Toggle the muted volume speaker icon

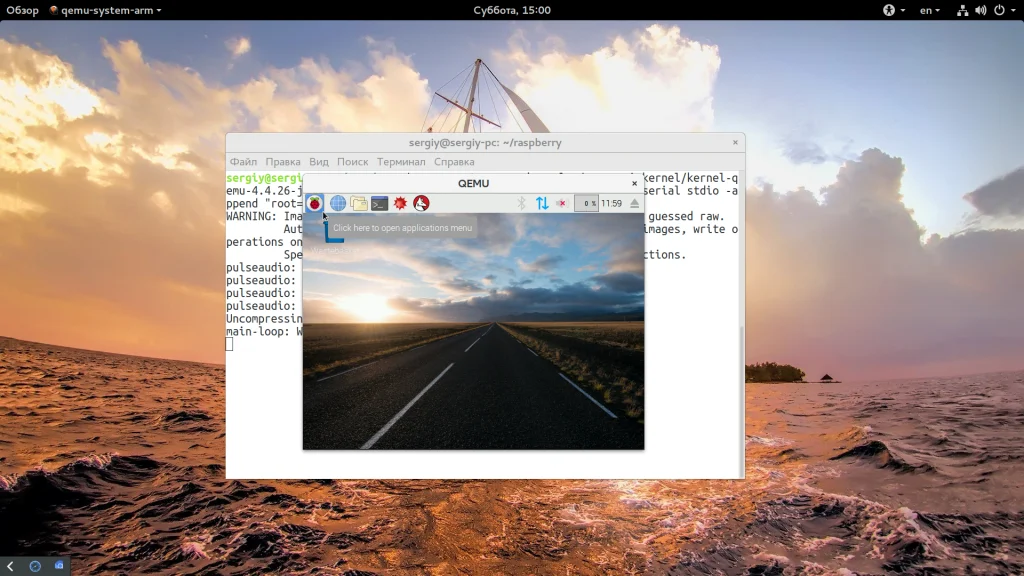[x=562, y=203]
